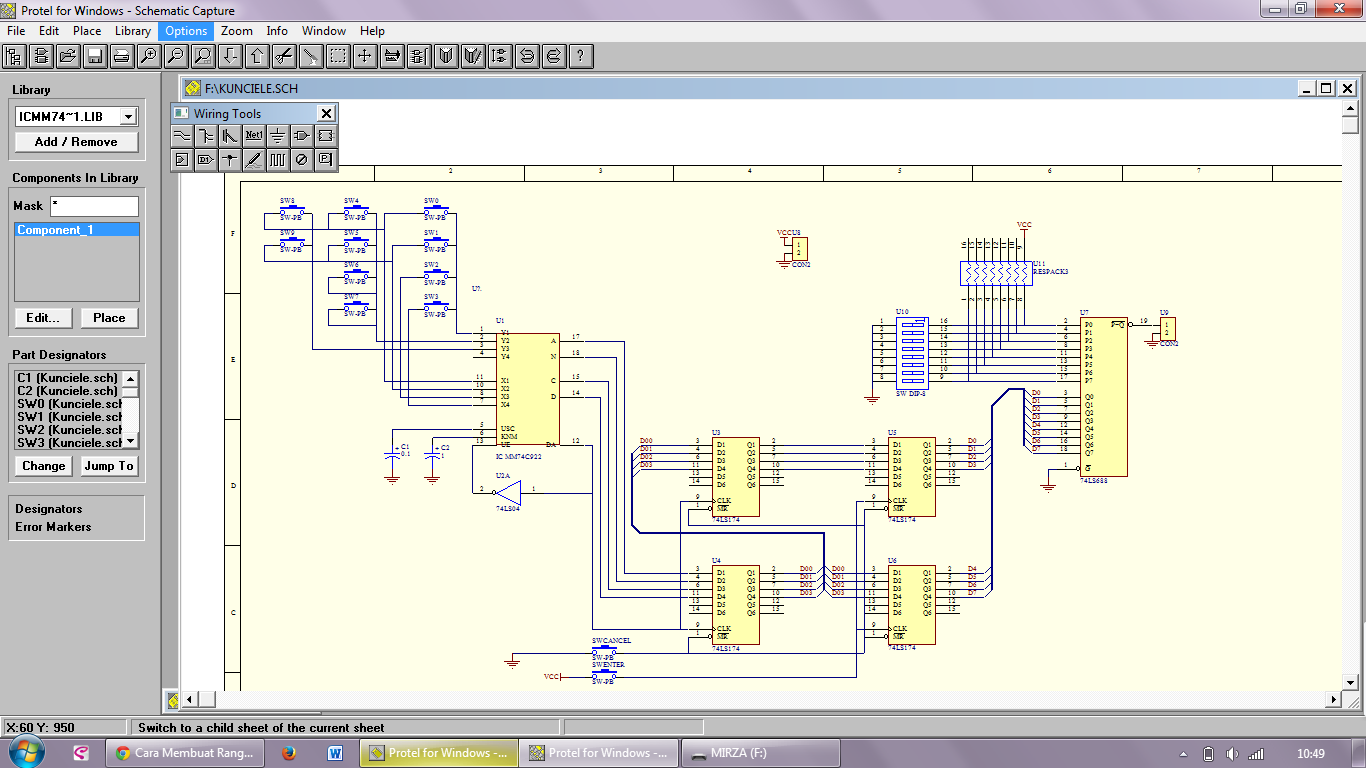Screen dimensions: 1366x768
Task: Open the Library menu
Action: pyautogui.click(x=132, y=31)
